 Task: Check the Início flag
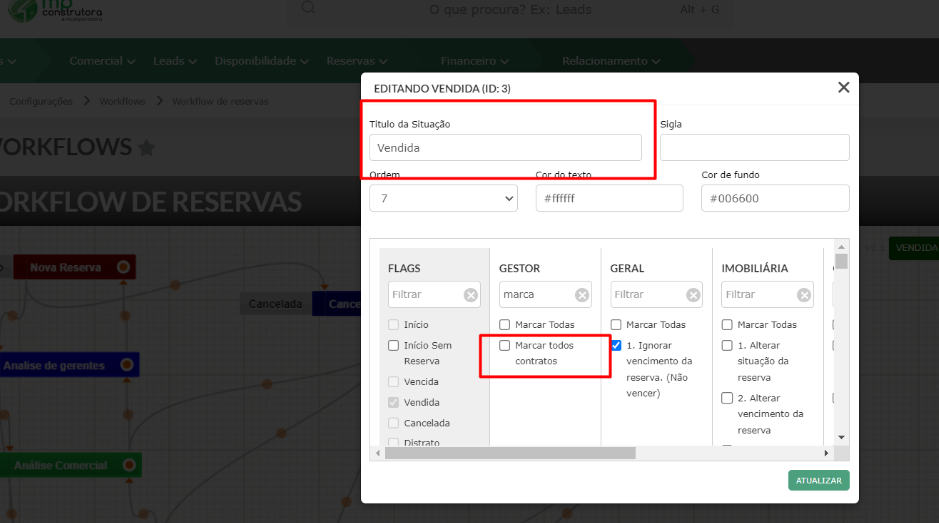393,325
